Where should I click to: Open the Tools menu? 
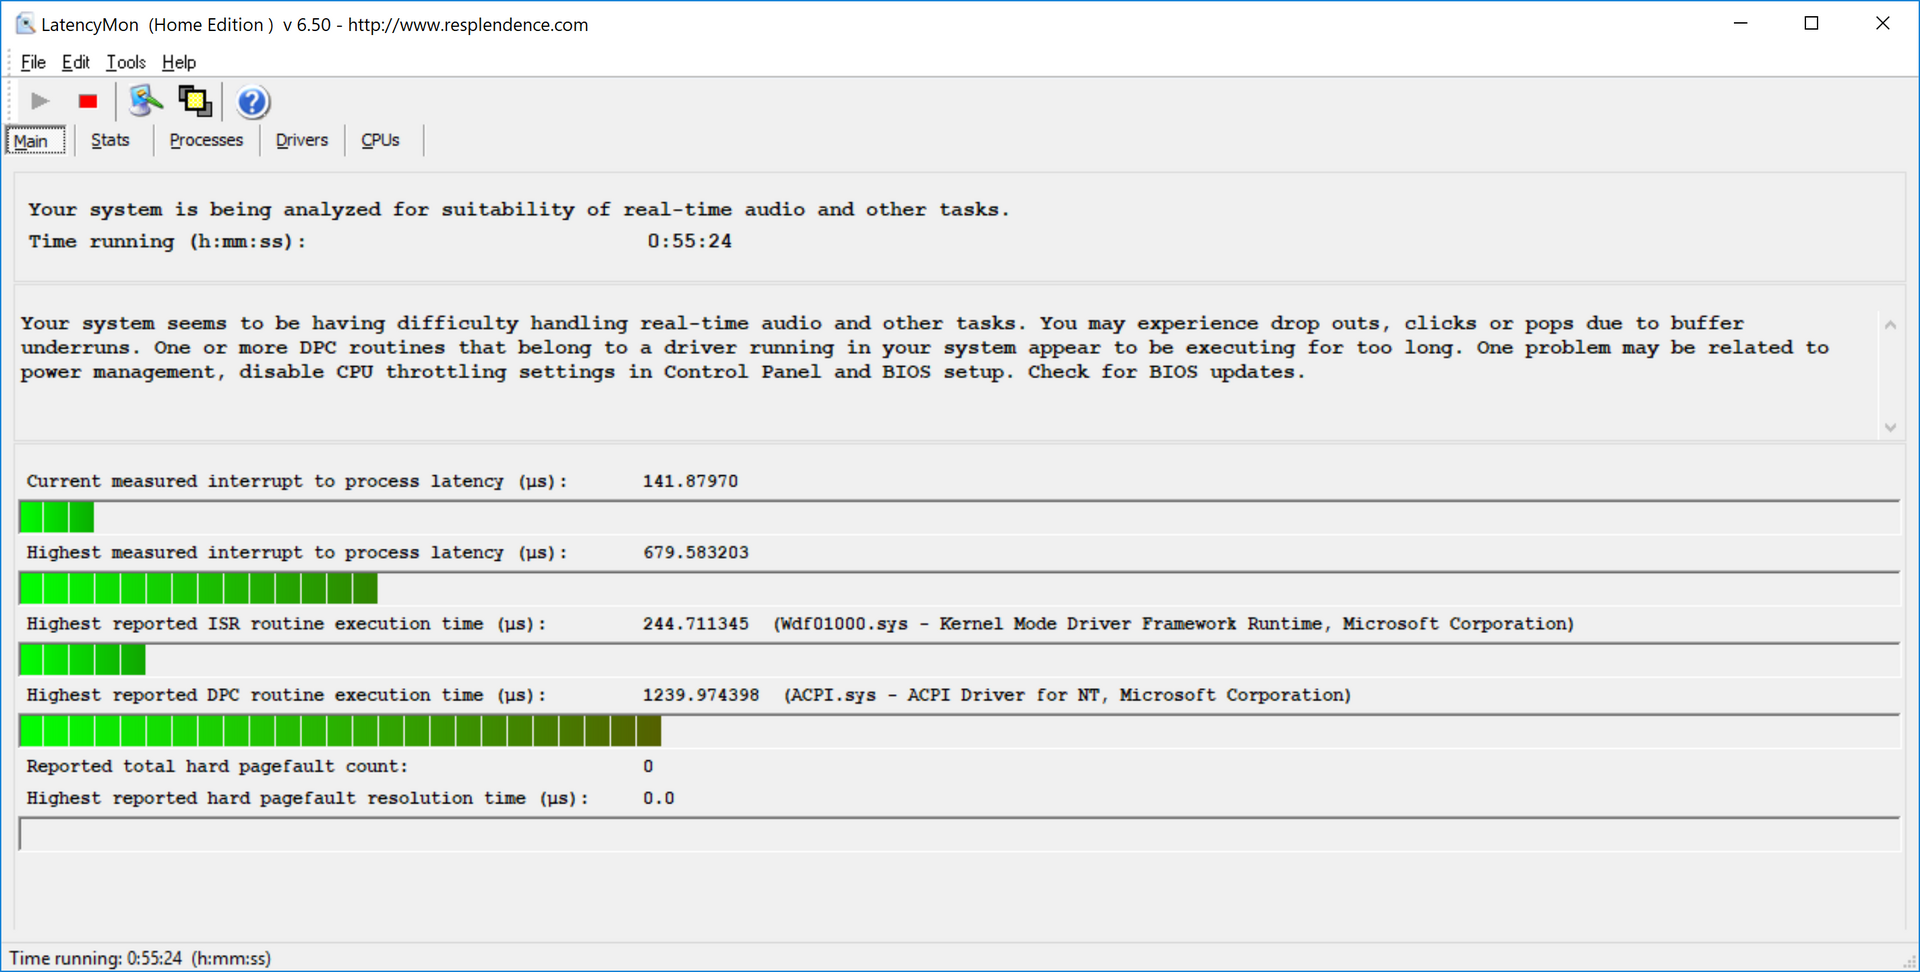126,62
